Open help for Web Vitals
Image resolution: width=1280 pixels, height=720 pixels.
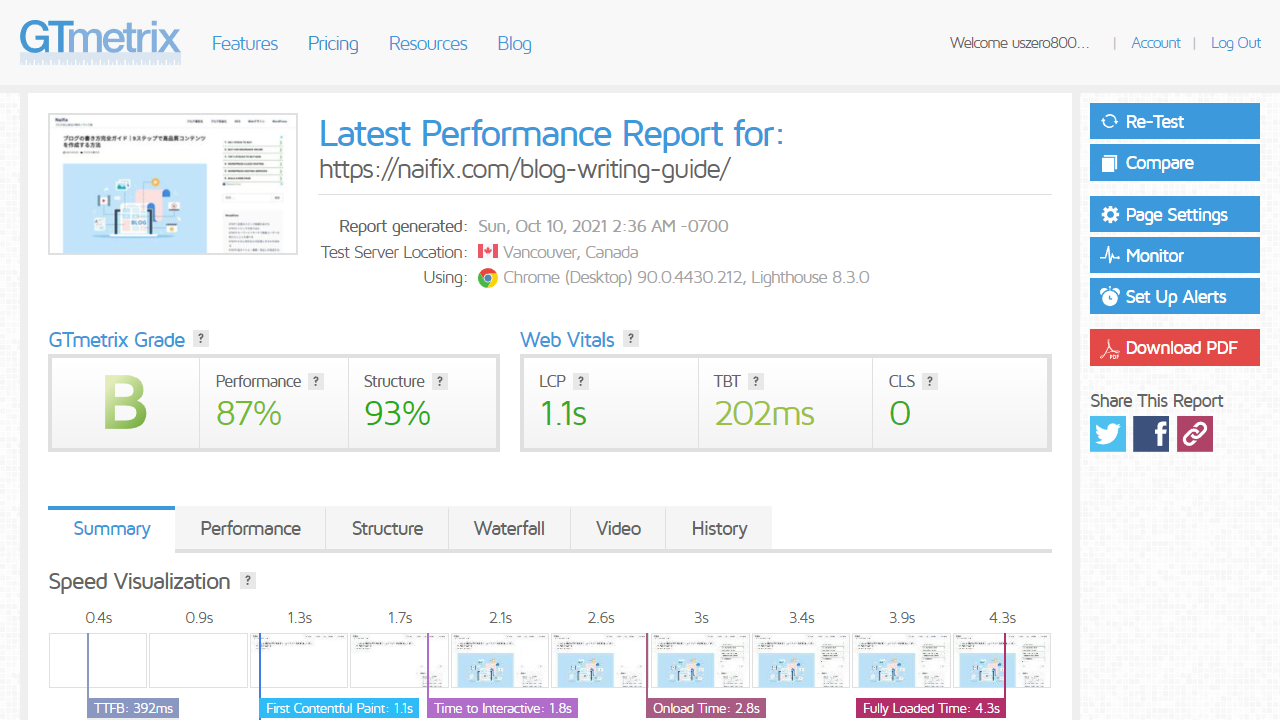coord(631,339)
